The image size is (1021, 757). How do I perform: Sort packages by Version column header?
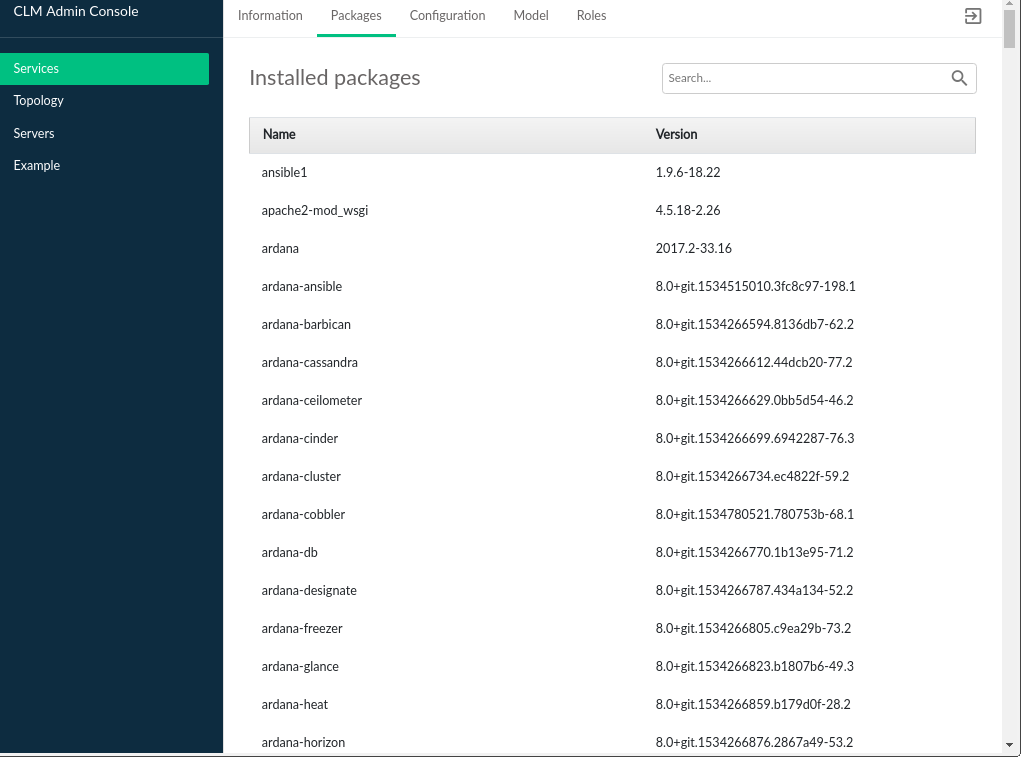tap(676, 134)
